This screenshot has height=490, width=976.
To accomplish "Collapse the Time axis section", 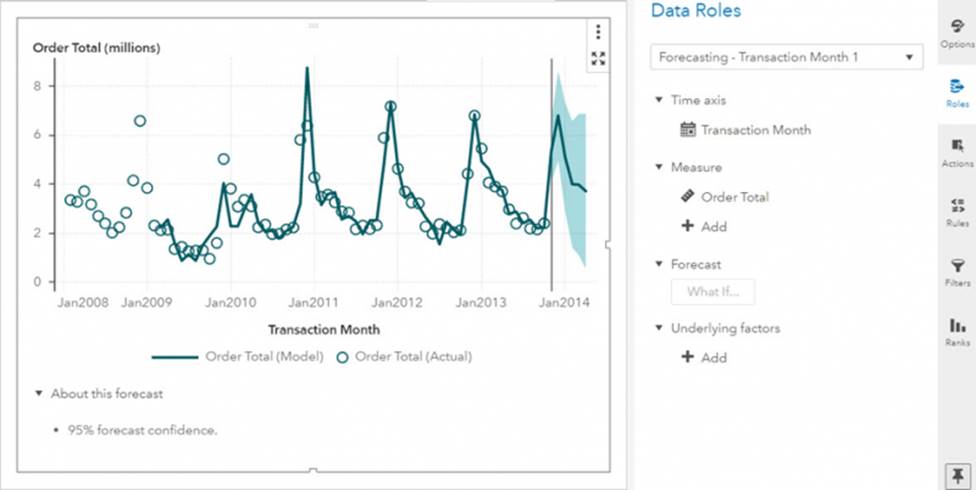I will click(x=659, y=100).
